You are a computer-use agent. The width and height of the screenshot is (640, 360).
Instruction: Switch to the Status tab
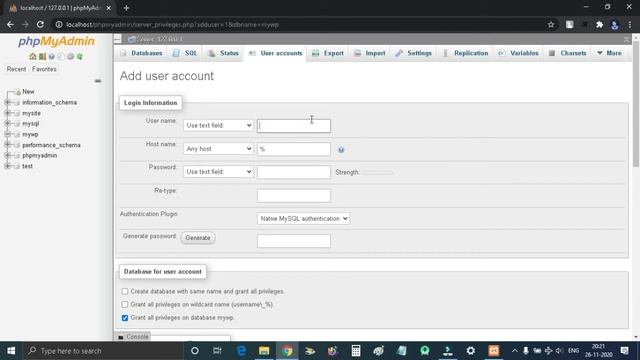pyautogui.click(x=223, y=53)
